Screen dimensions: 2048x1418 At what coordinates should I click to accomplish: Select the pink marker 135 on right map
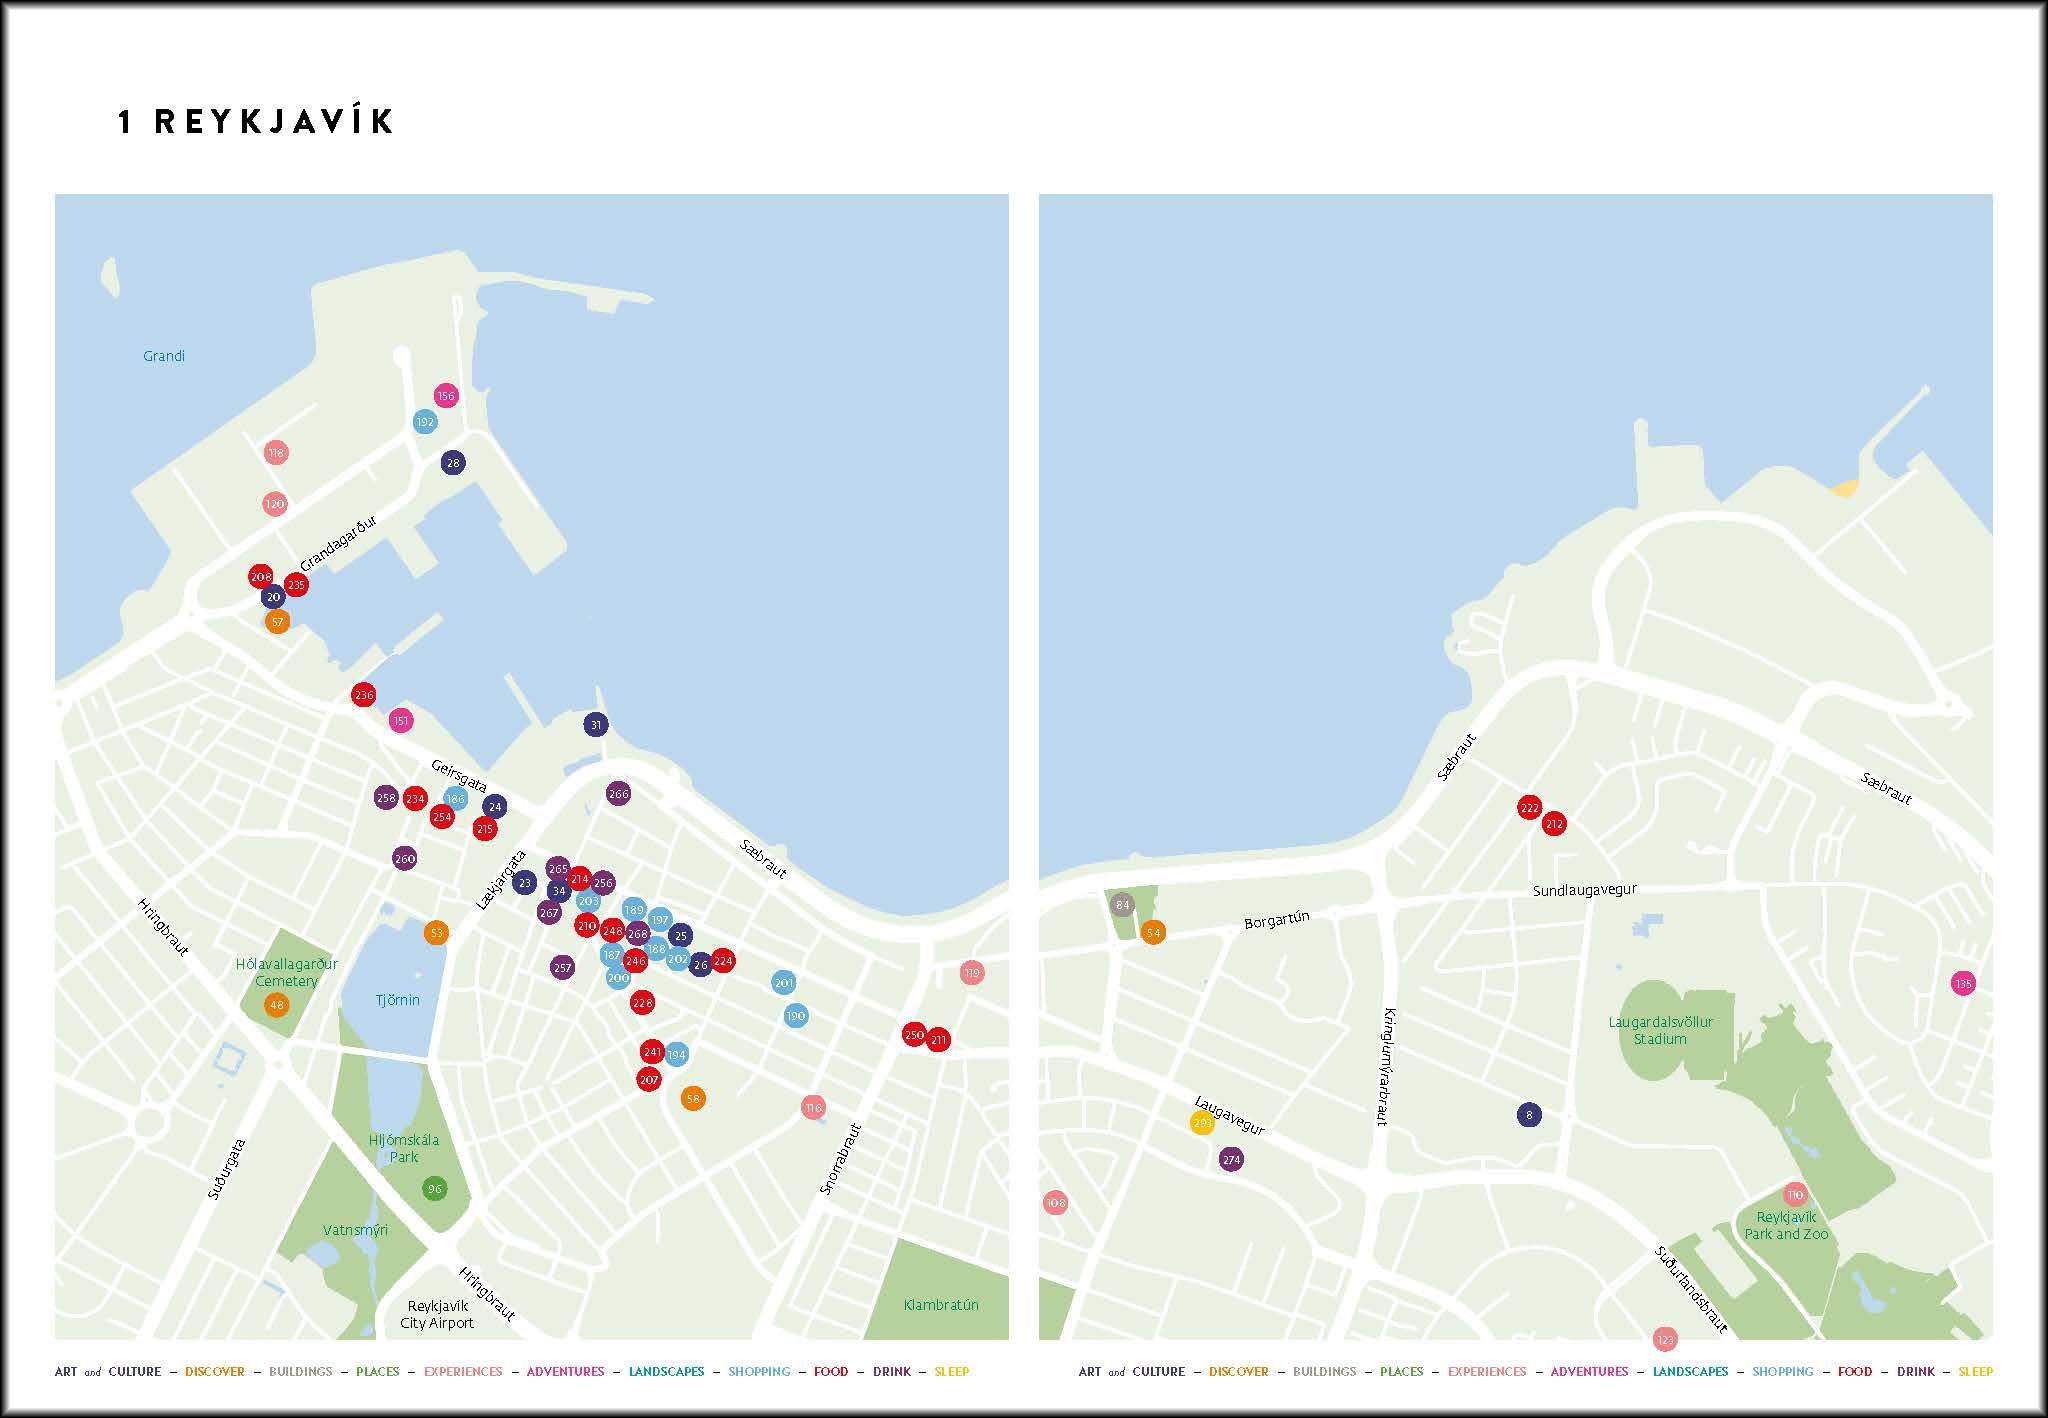click(x=1963, y=983)
